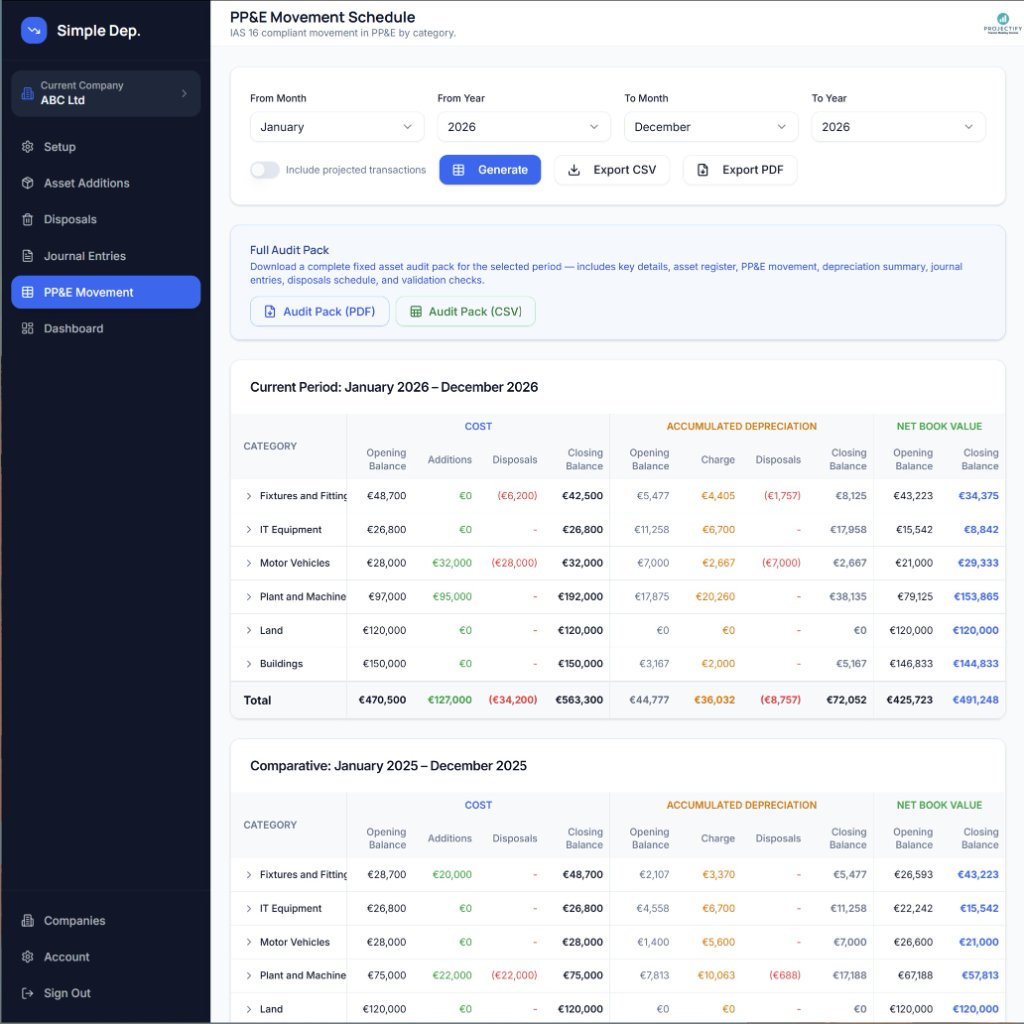Viewport: 1024px width, 1024px height.
Task: Click the Asset Additions box icon
Action: (27, 183)
